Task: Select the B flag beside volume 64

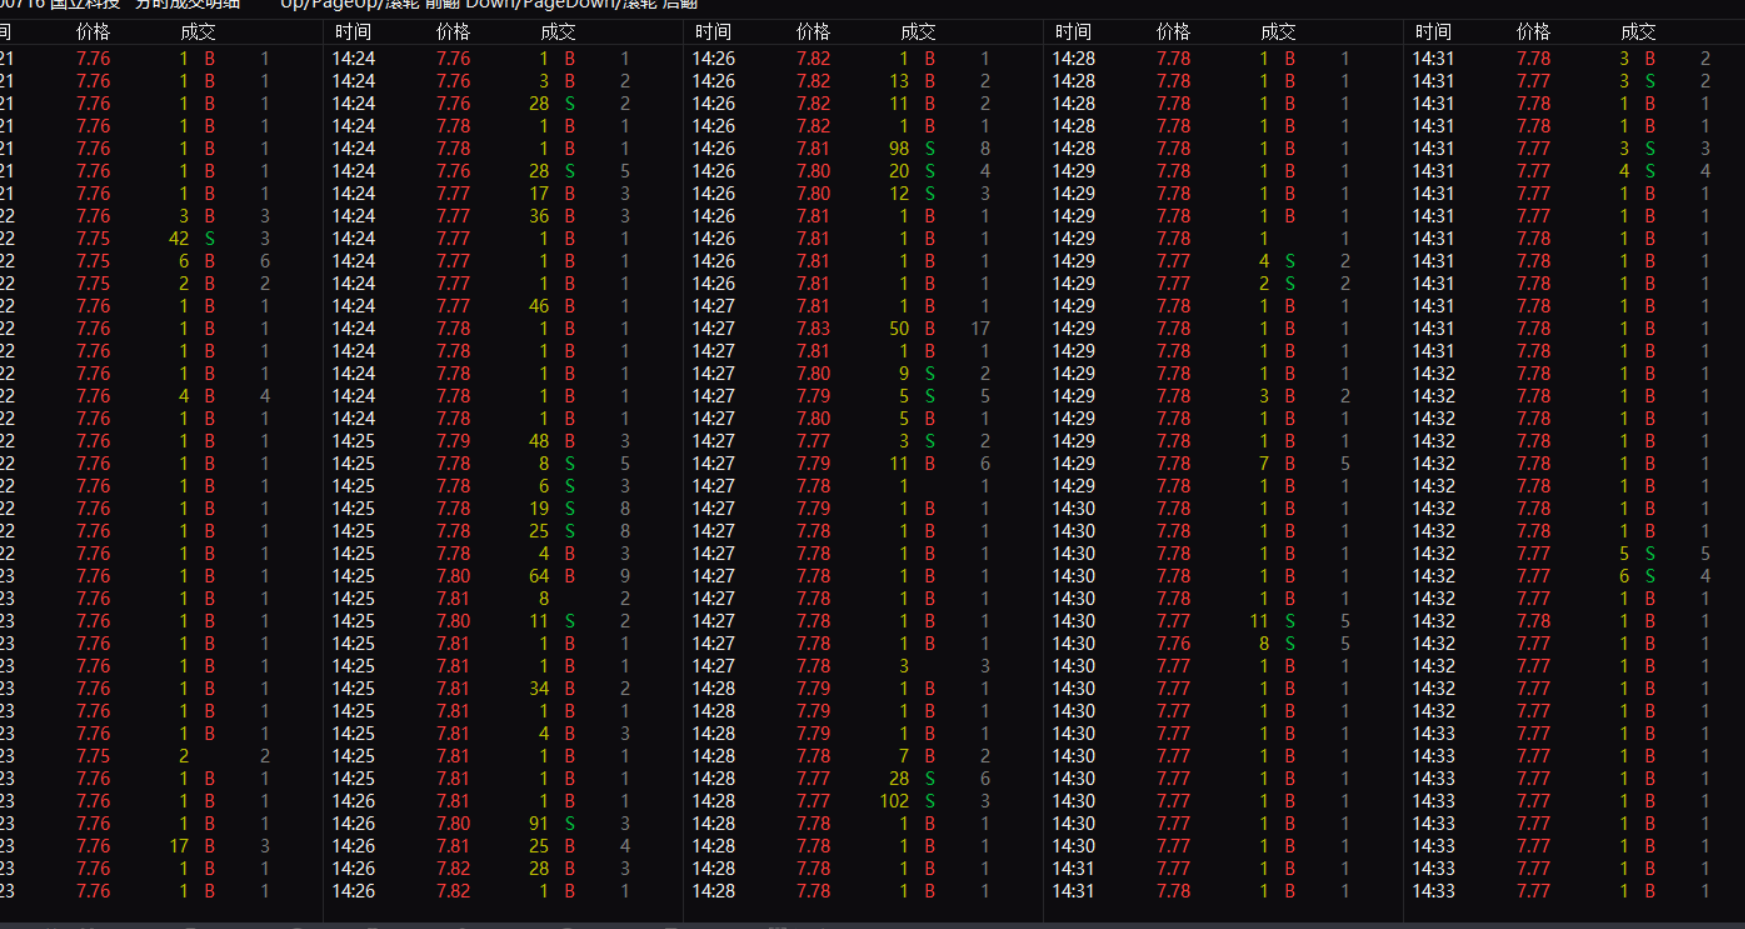Action: (x=570, y=576)
